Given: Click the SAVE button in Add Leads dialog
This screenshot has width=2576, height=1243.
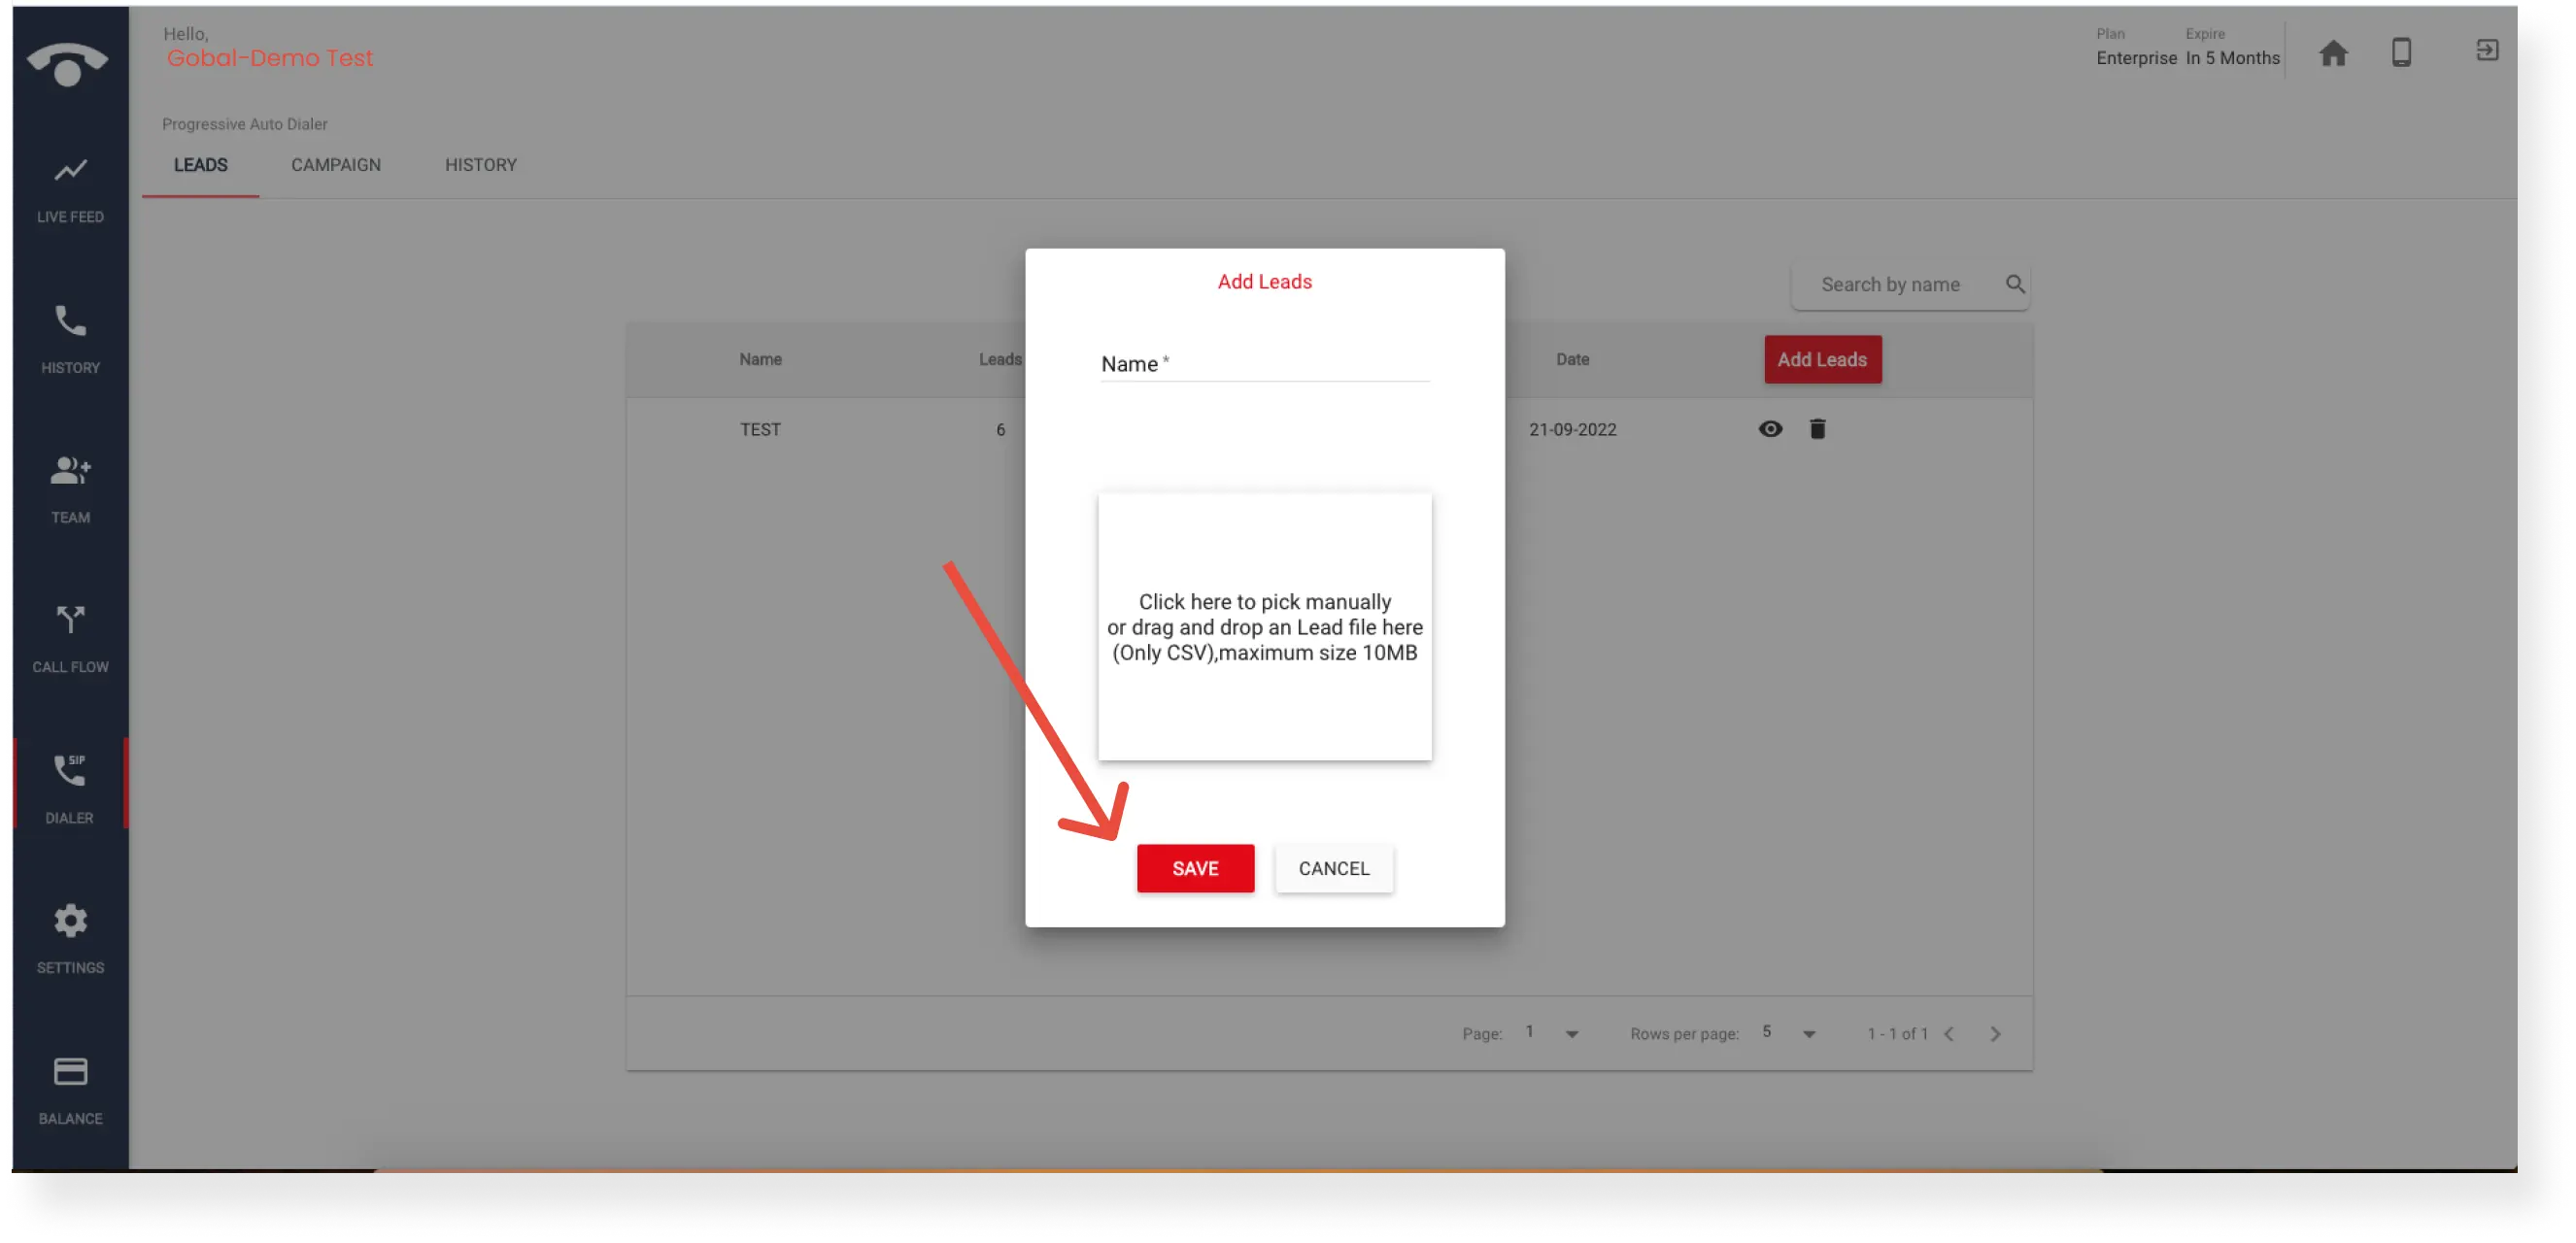Looking at the screenshot, I should [x=1196, y=868].
